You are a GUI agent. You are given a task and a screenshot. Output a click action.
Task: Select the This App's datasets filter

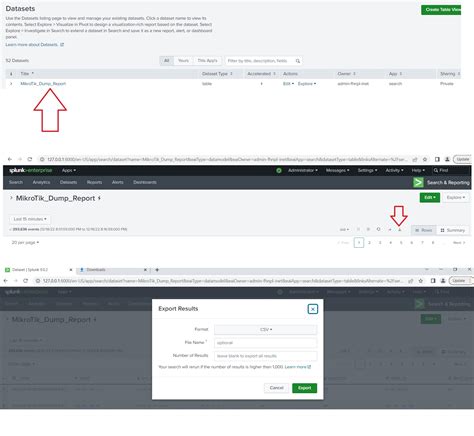(x=207, y=61)
